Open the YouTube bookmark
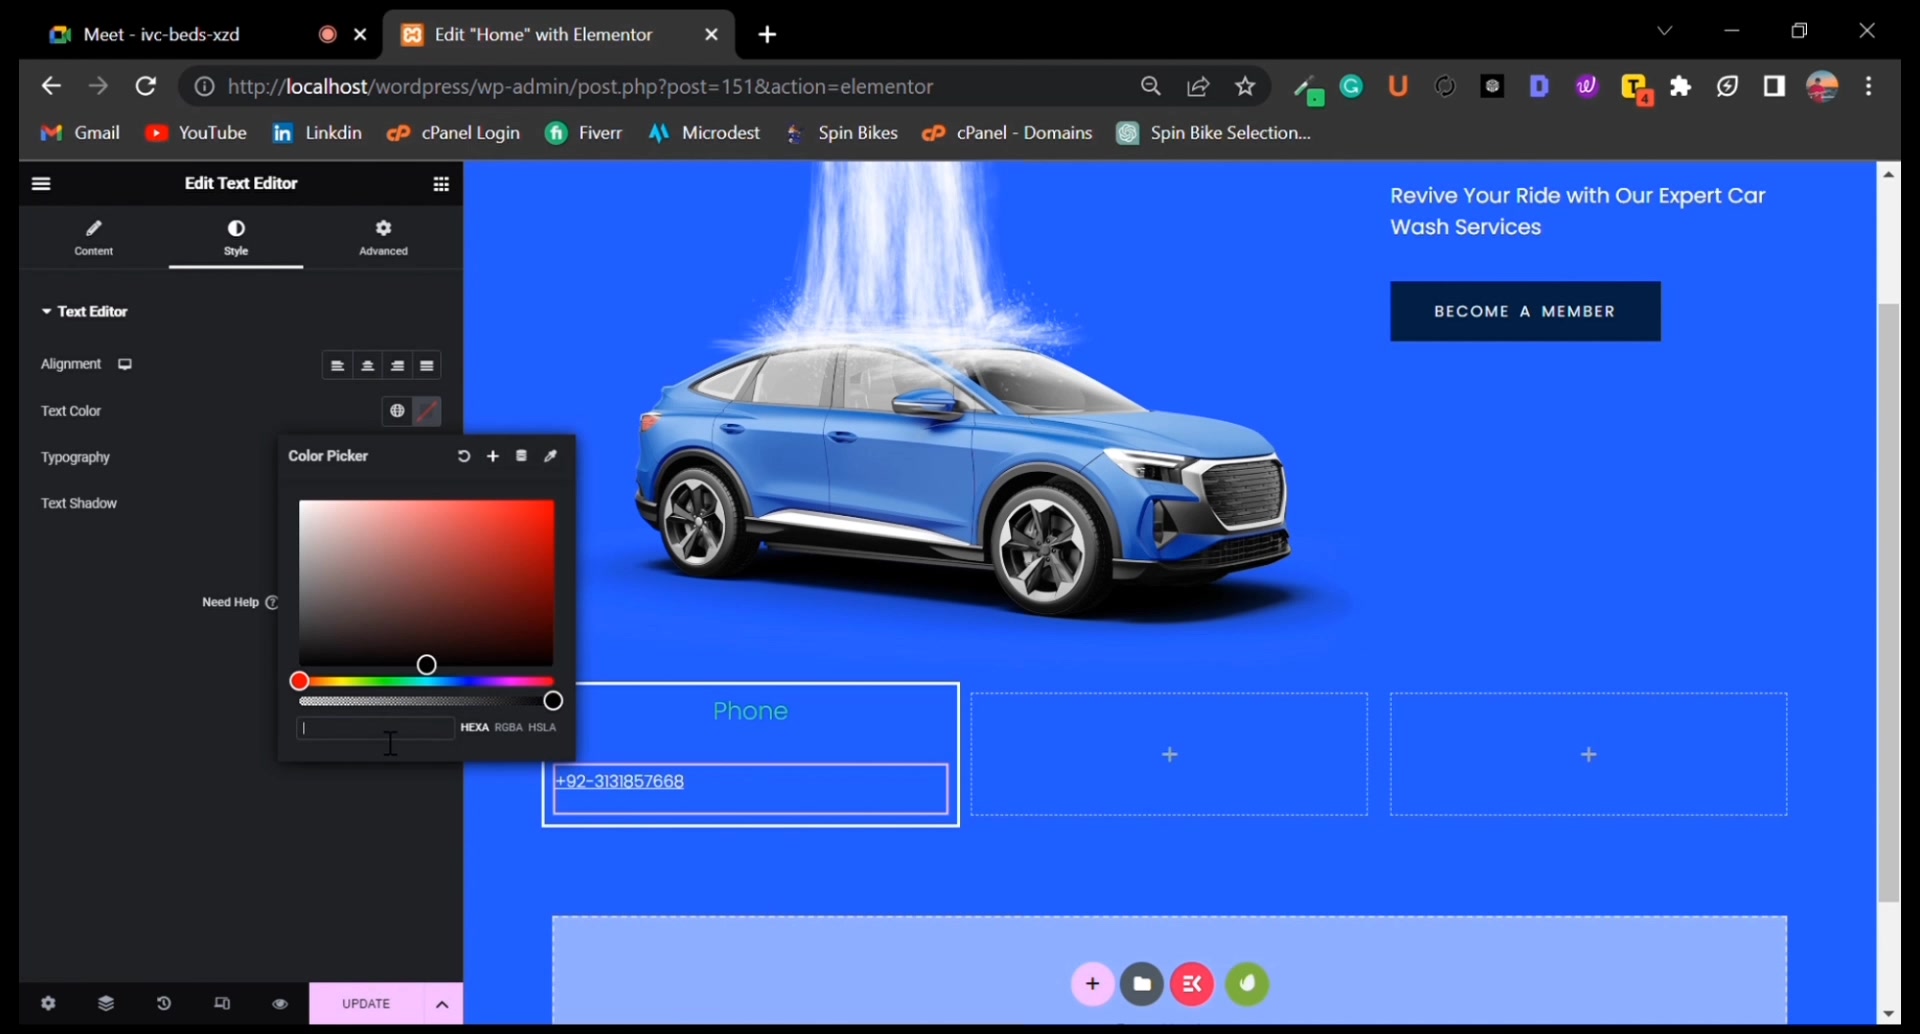The height and width of the screenshot is (1034, 1920). tap(196, 133)
